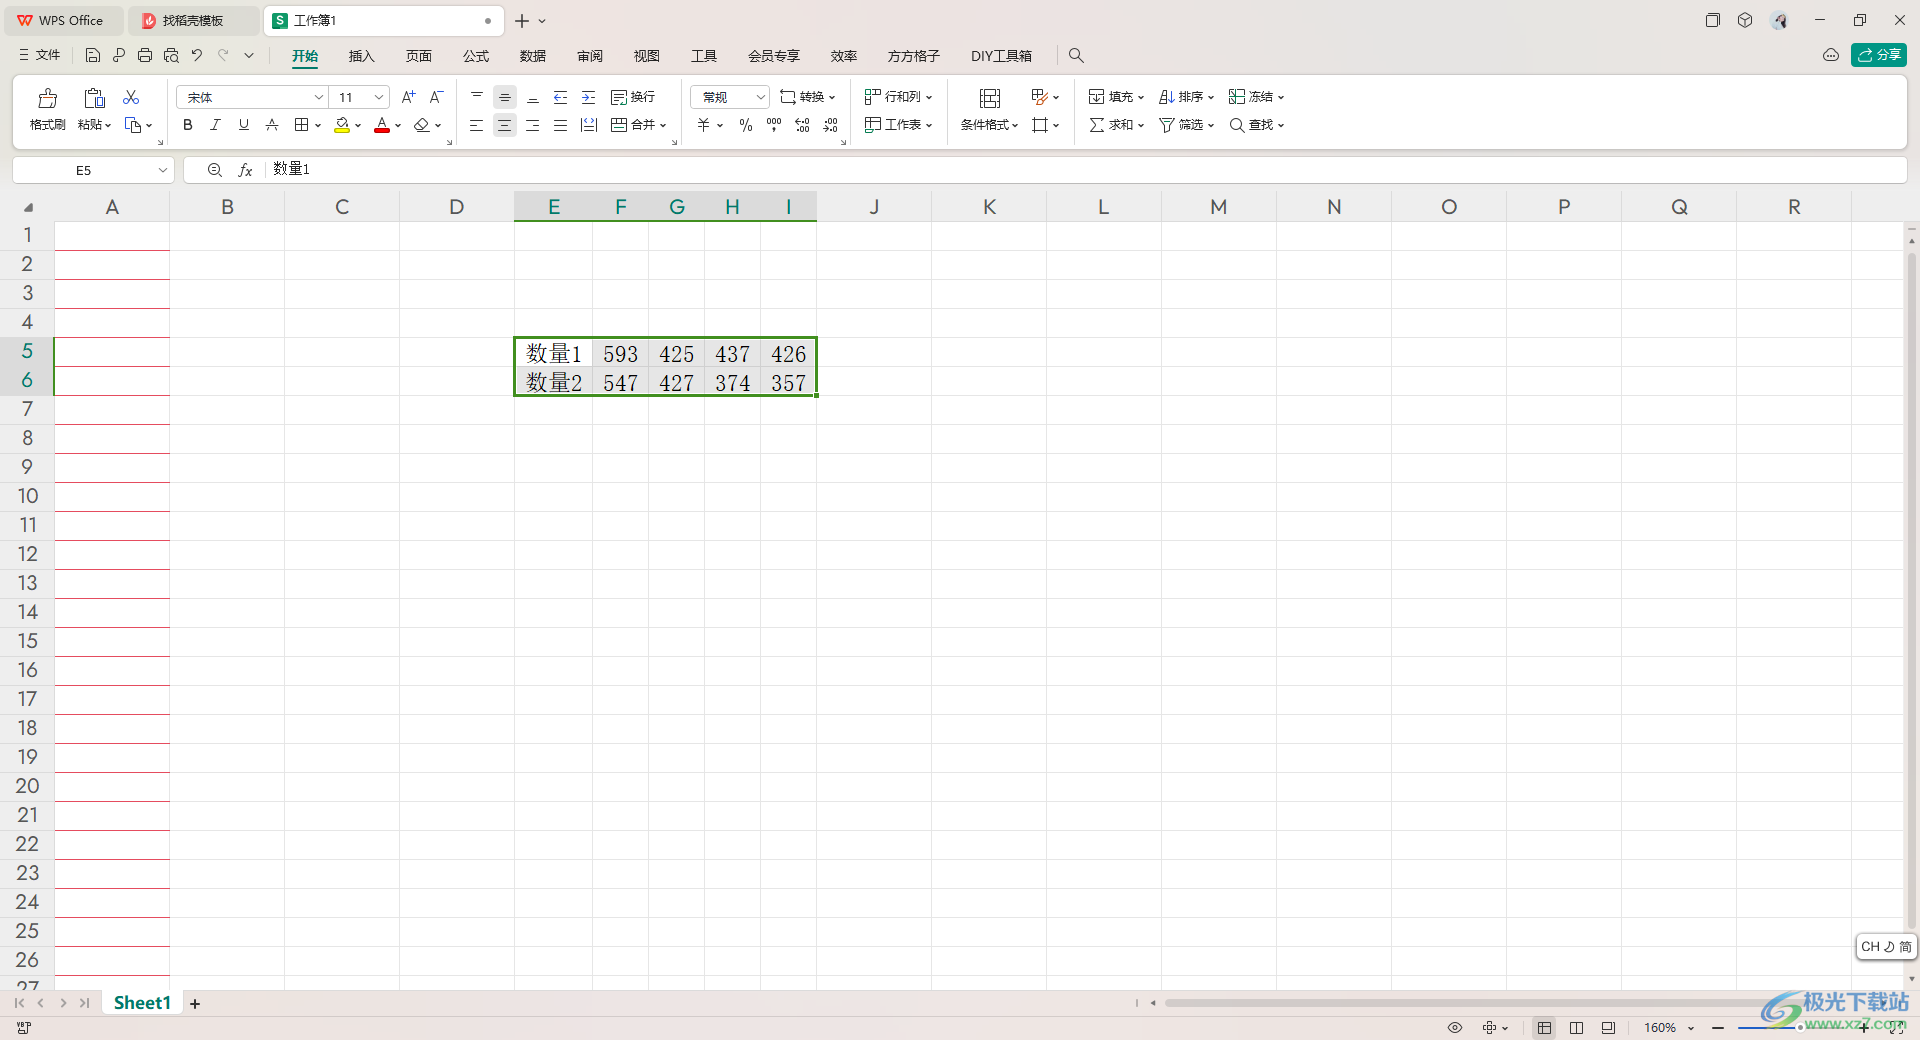
Task: Toggle Underline formatting
Action: (243, 125)
